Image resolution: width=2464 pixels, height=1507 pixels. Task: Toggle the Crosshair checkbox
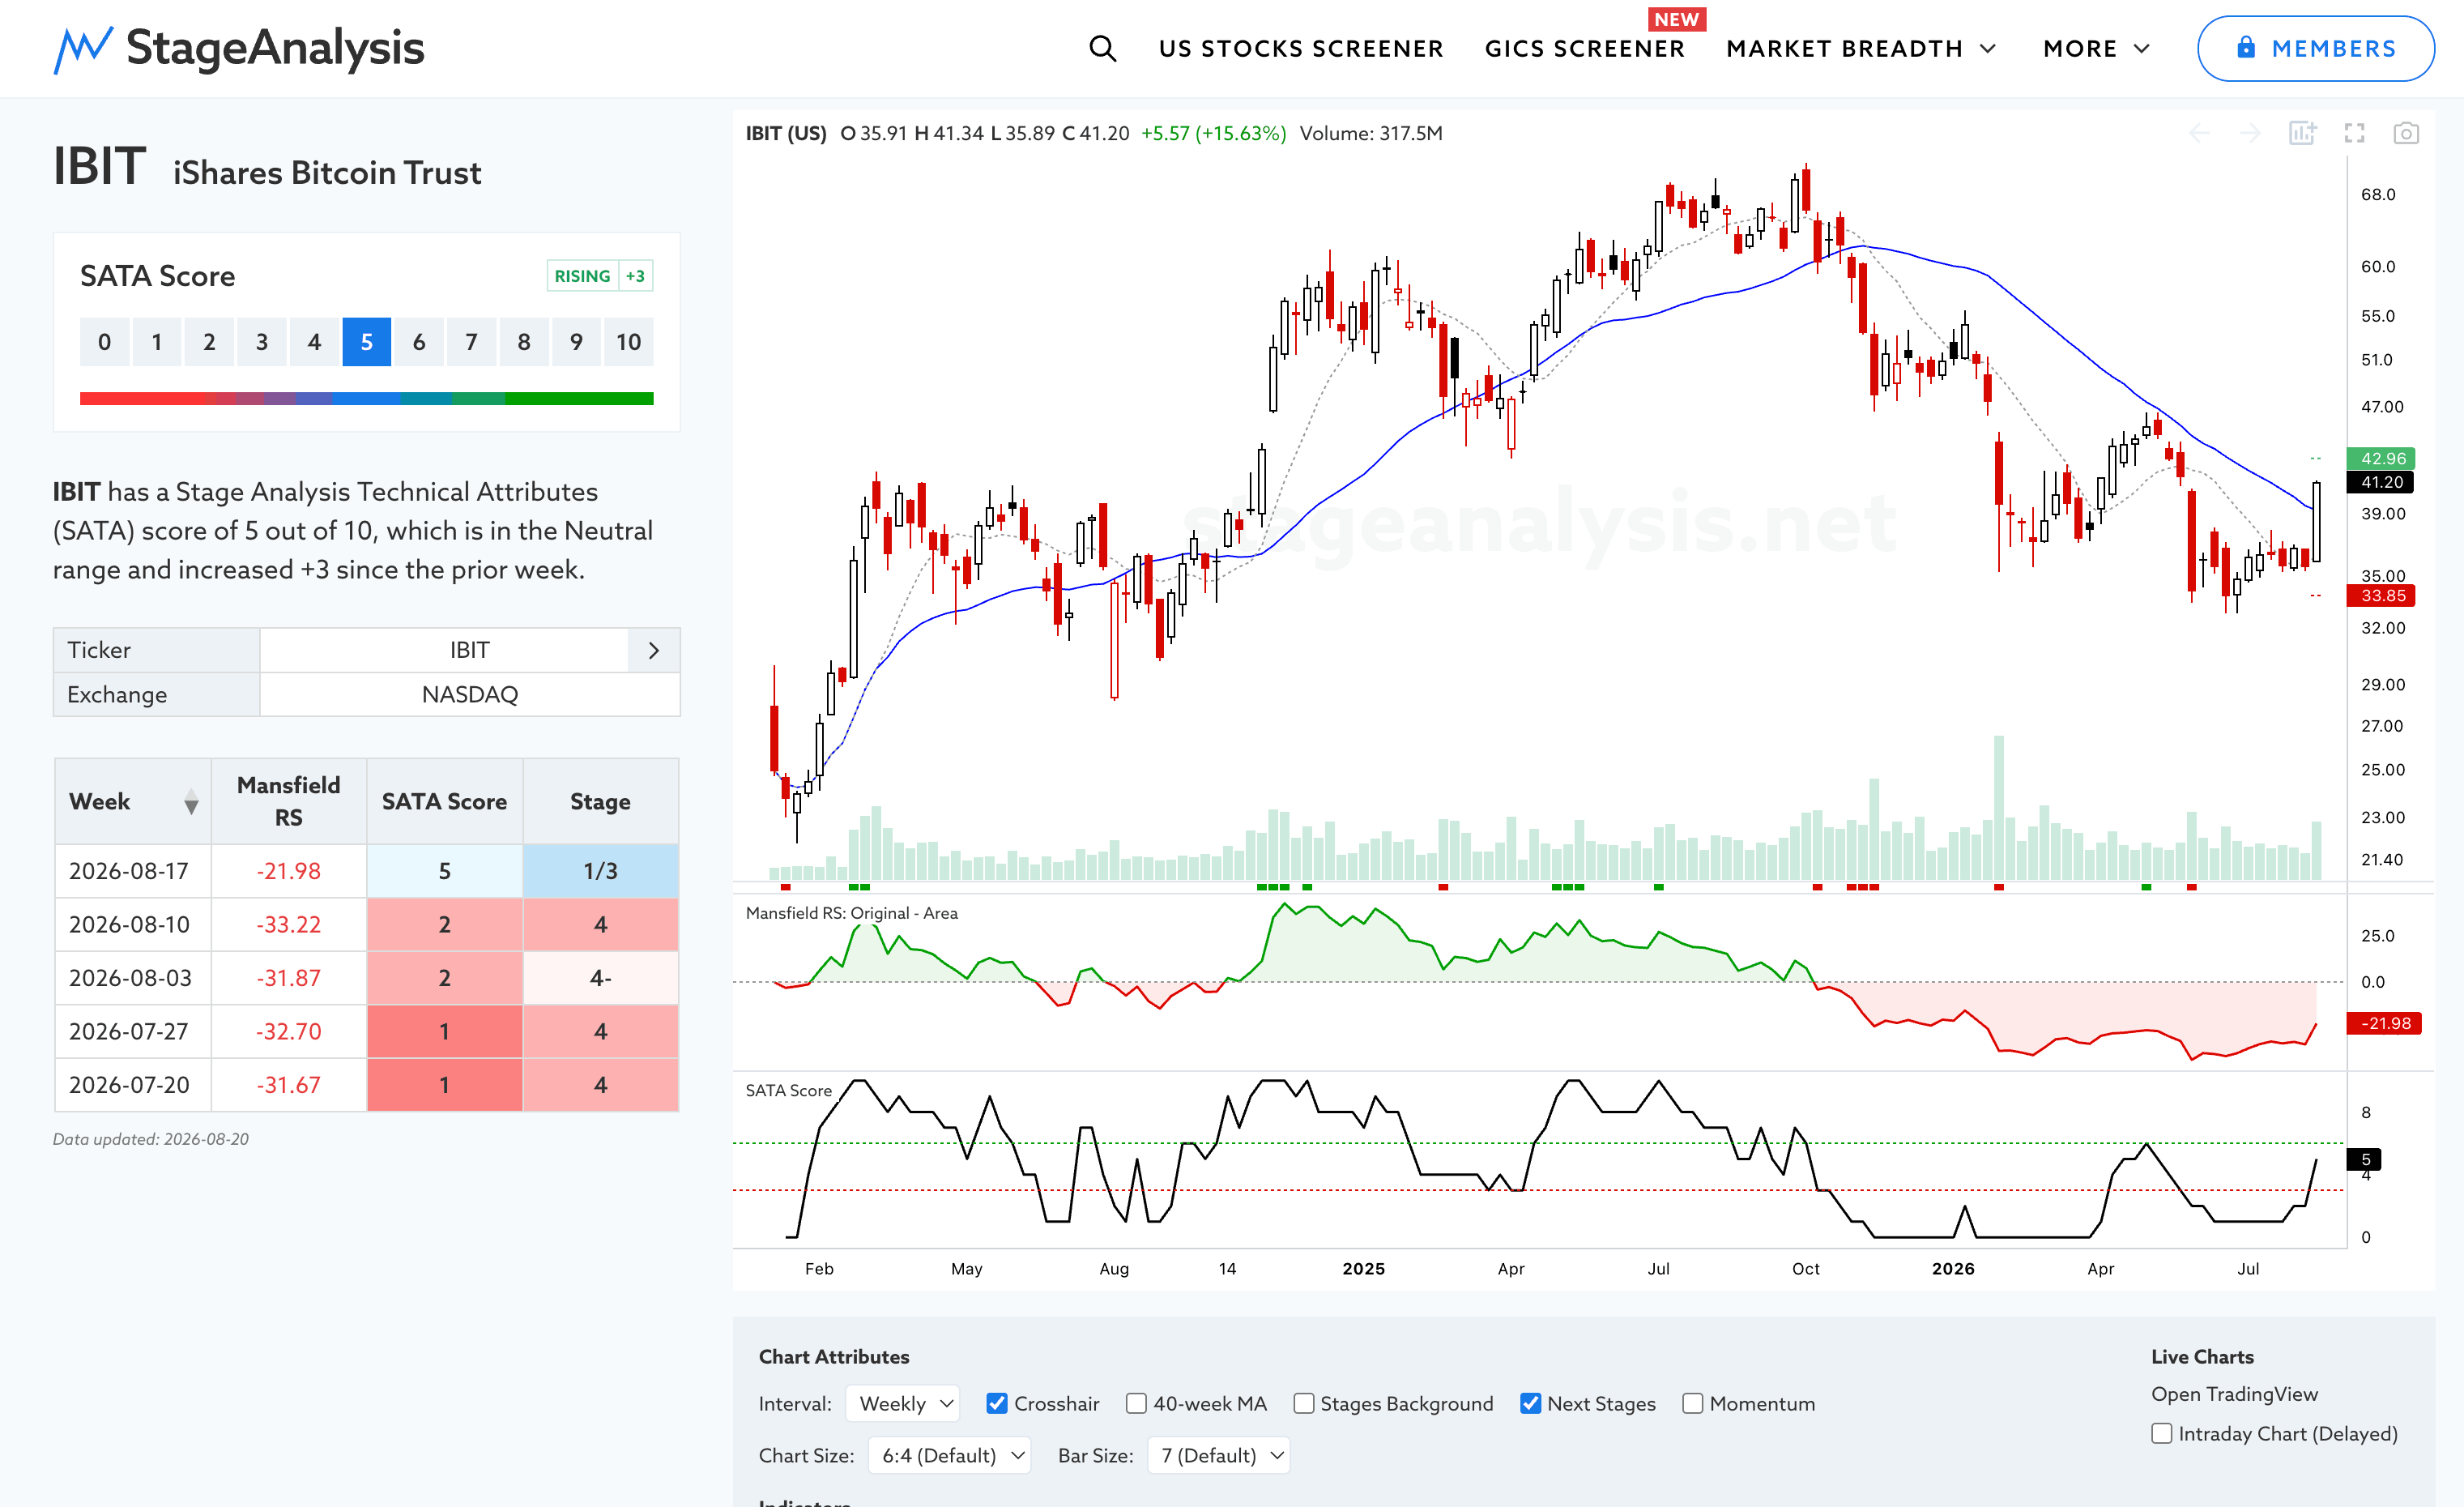click(996, 1403)
